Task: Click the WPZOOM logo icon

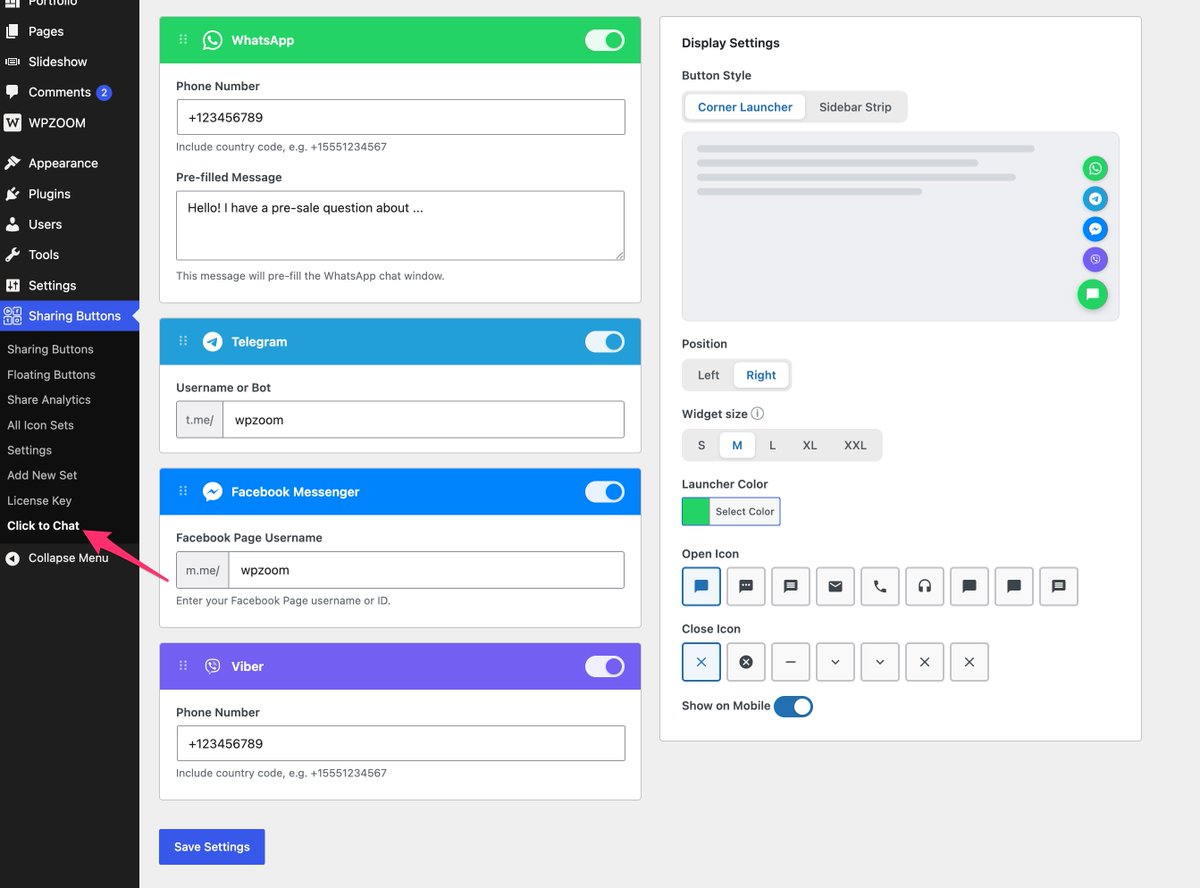Action: coord(12,123)
